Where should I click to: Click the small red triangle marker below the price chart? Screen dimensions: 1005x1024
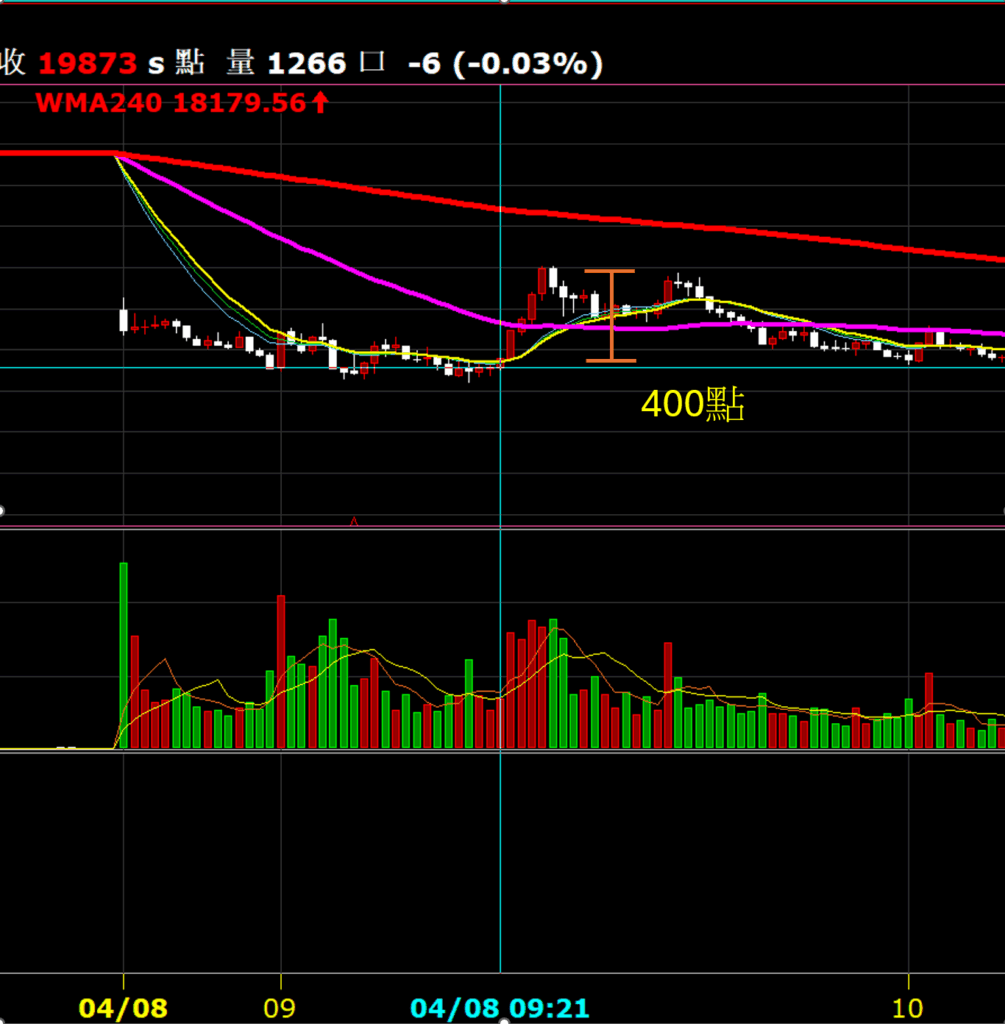[353, 521]
